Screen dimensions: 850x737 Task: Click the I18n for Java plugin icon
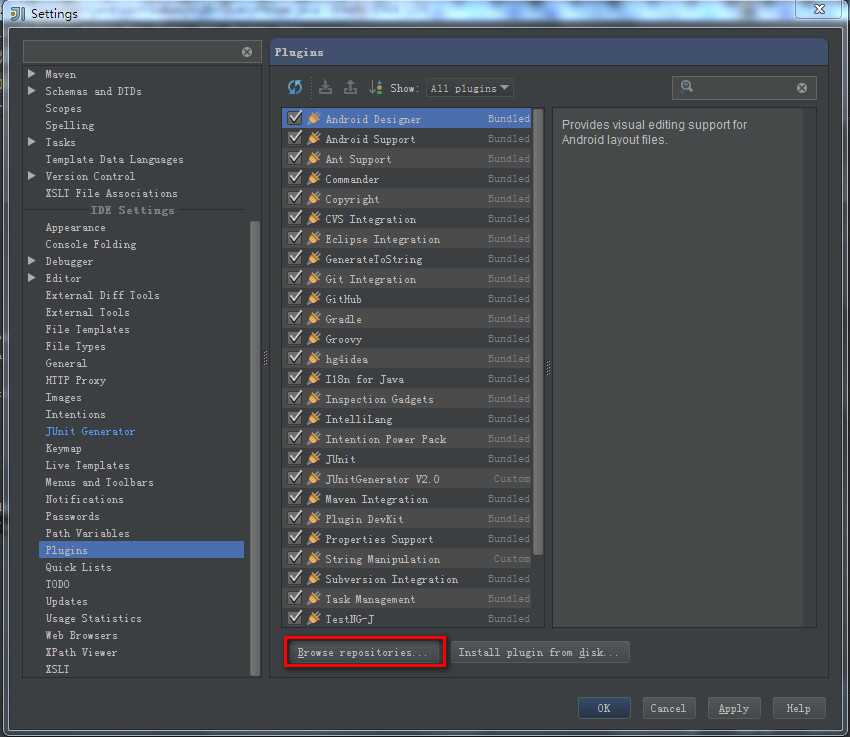(314, 379)
